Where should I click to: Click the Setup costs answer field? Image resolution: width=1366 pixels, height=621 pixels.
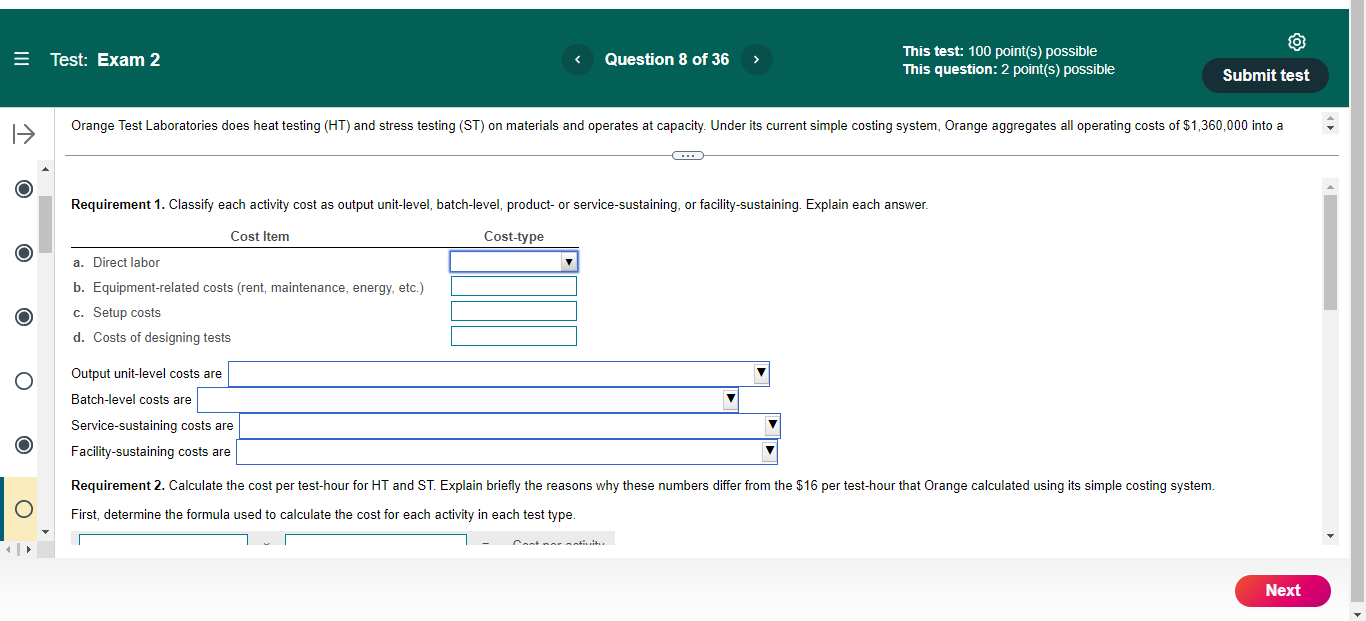514,310
